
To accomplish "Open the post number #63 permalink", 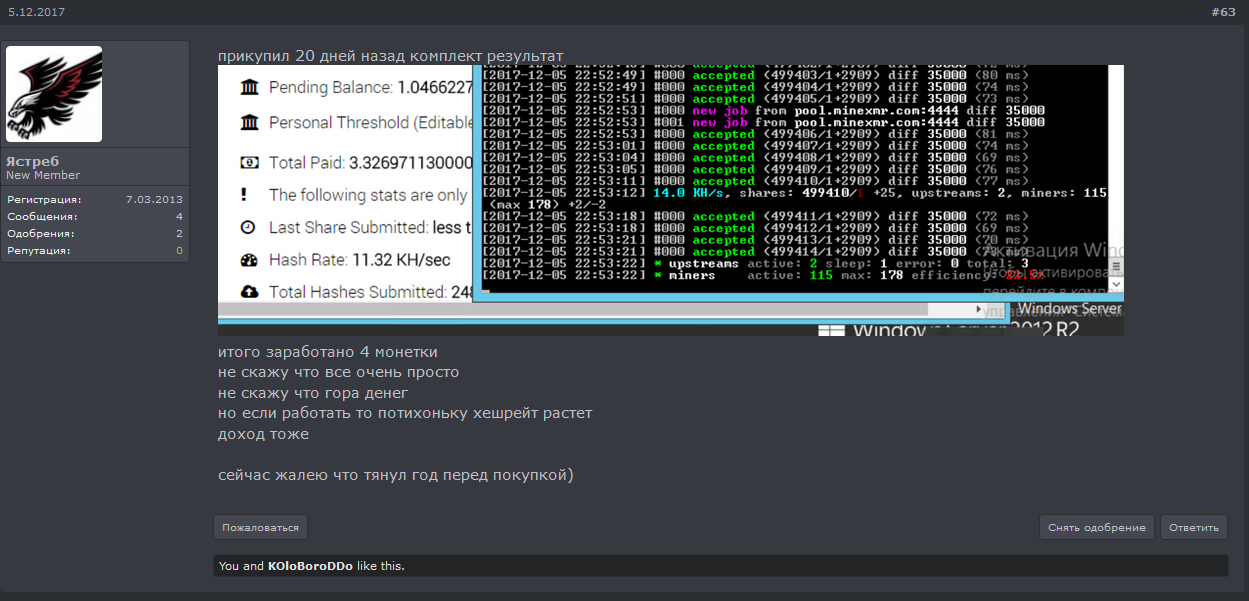I will (1223, 12).
